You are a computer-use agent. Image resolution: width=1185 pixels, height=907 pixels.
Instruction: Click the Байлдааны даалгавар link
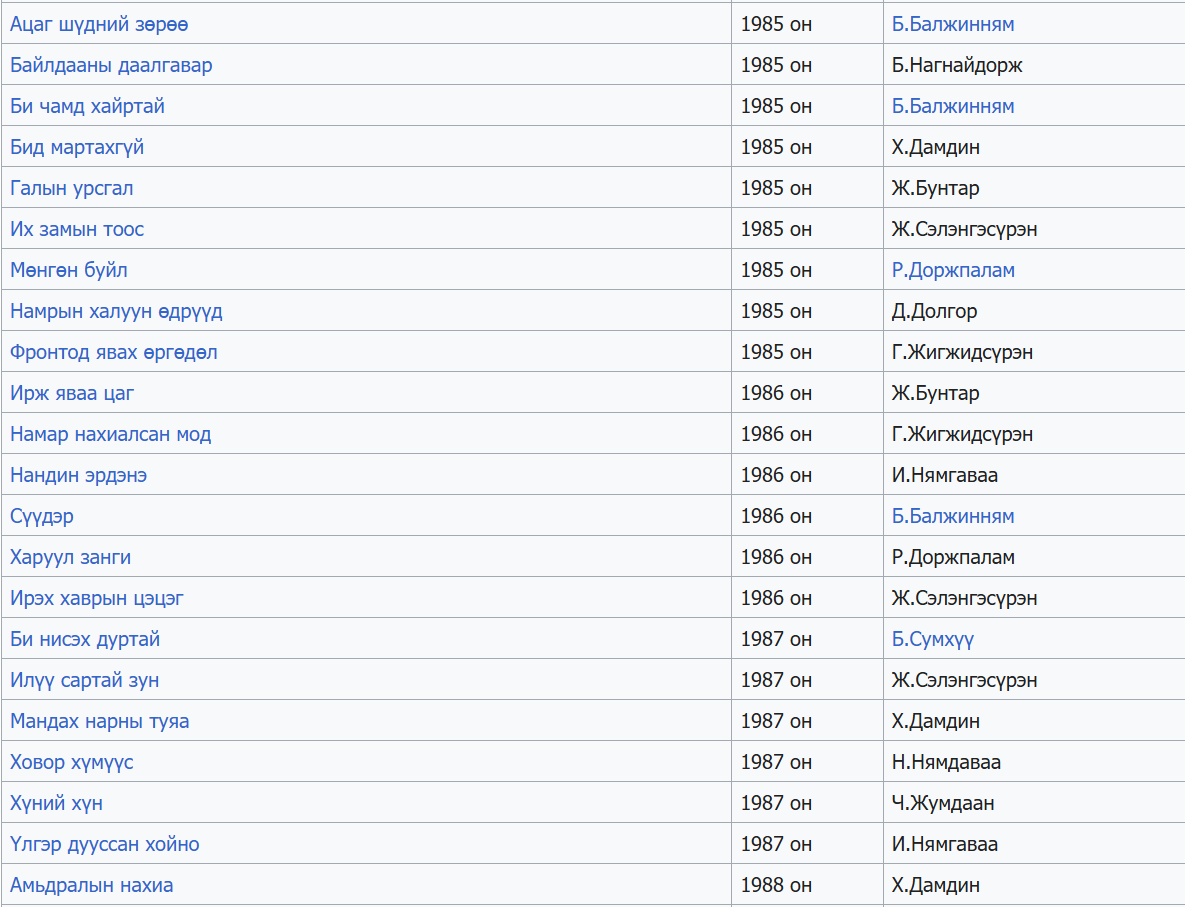[111, 65]
